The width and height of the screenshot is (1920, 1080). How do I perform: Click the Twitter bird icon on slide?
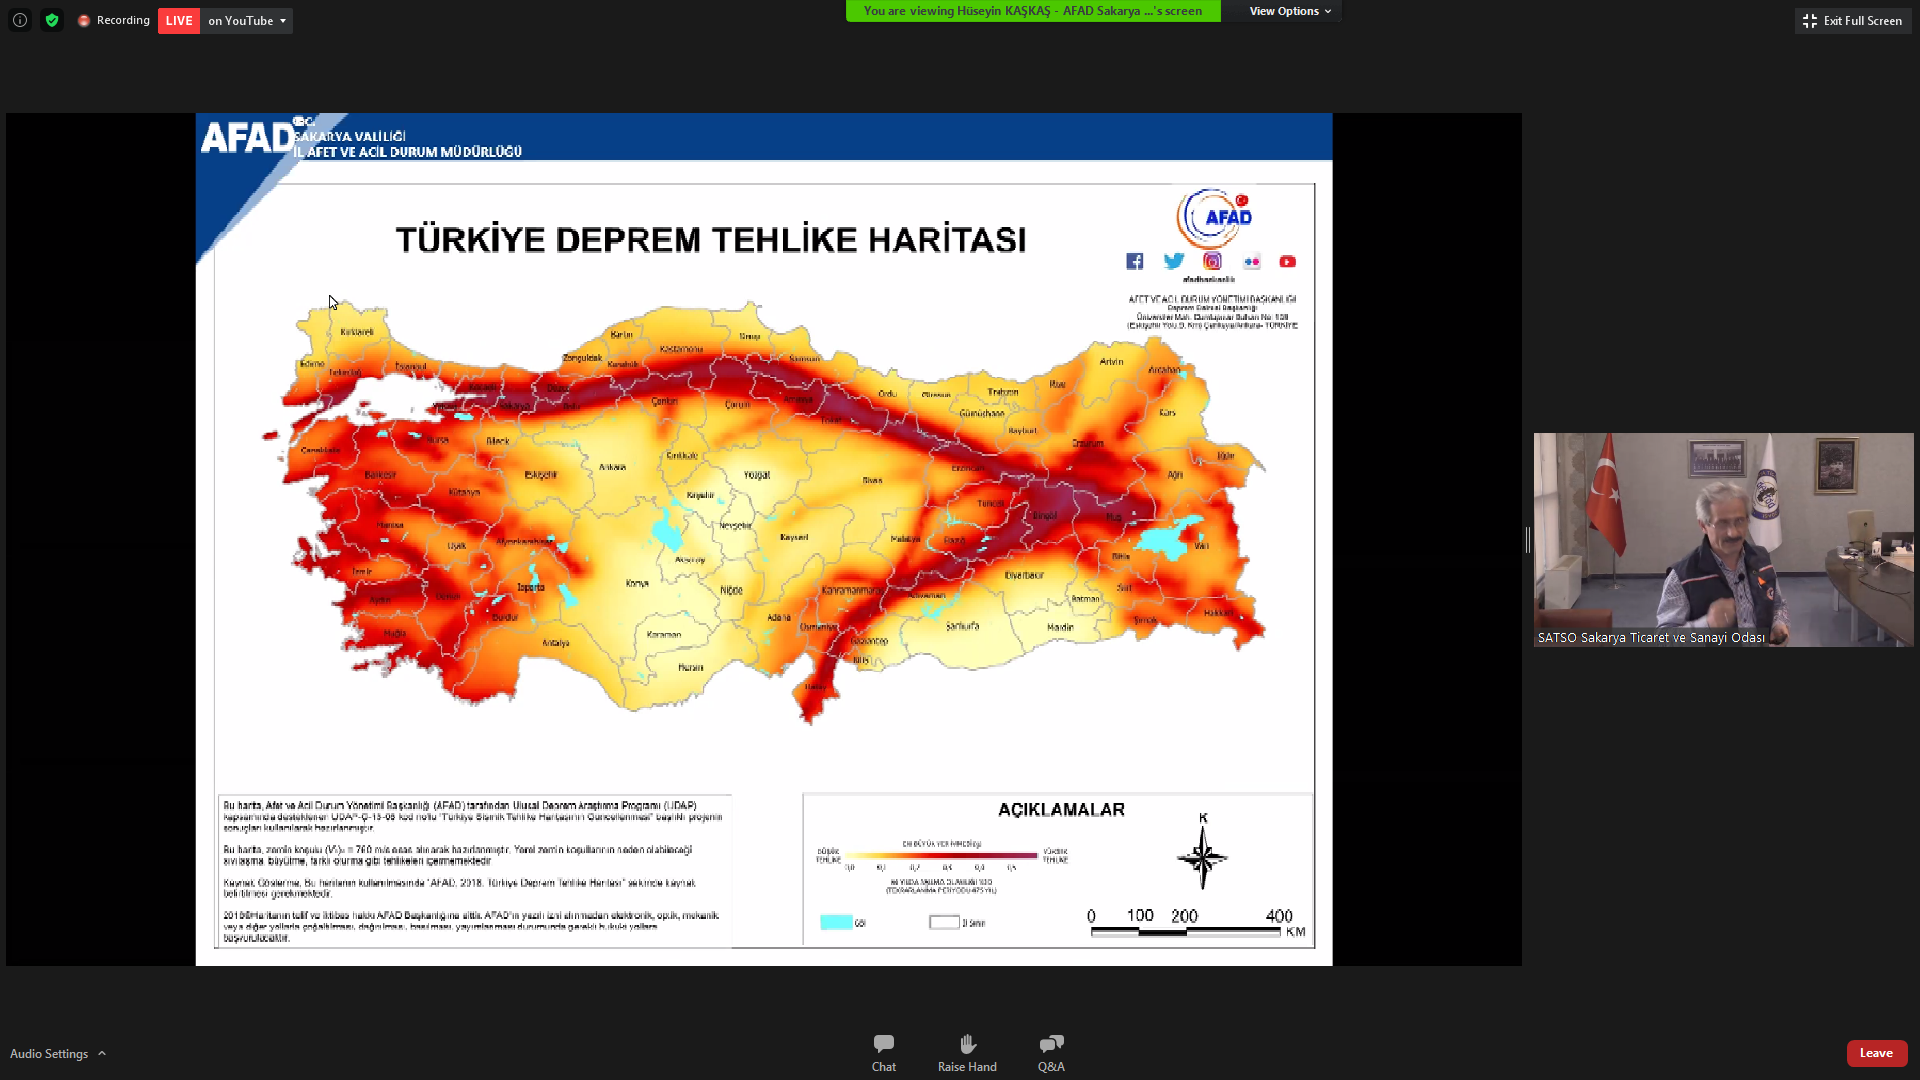[1173, 262]
